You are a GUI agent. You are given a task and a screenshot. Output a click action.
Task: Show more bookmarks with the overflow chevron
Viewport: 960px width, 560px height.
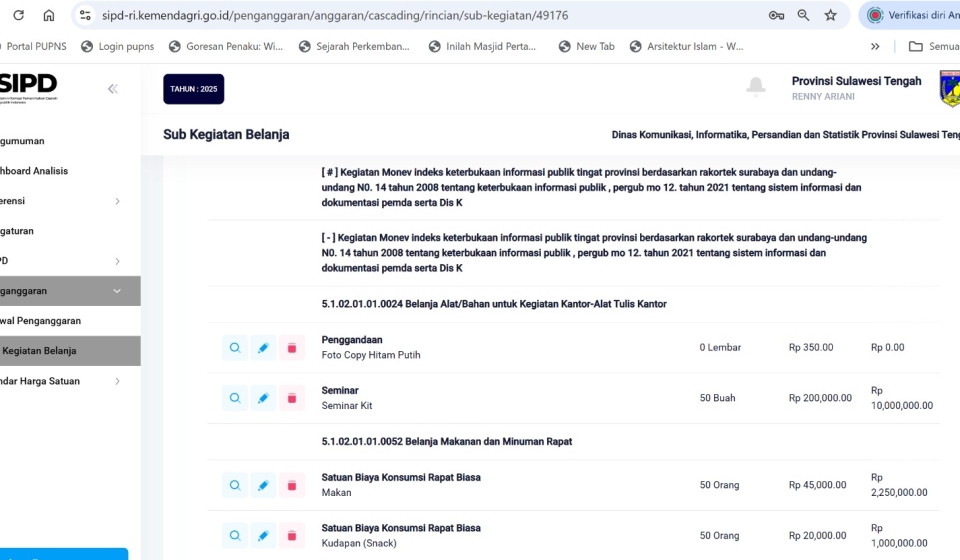[x=875, y=46]
